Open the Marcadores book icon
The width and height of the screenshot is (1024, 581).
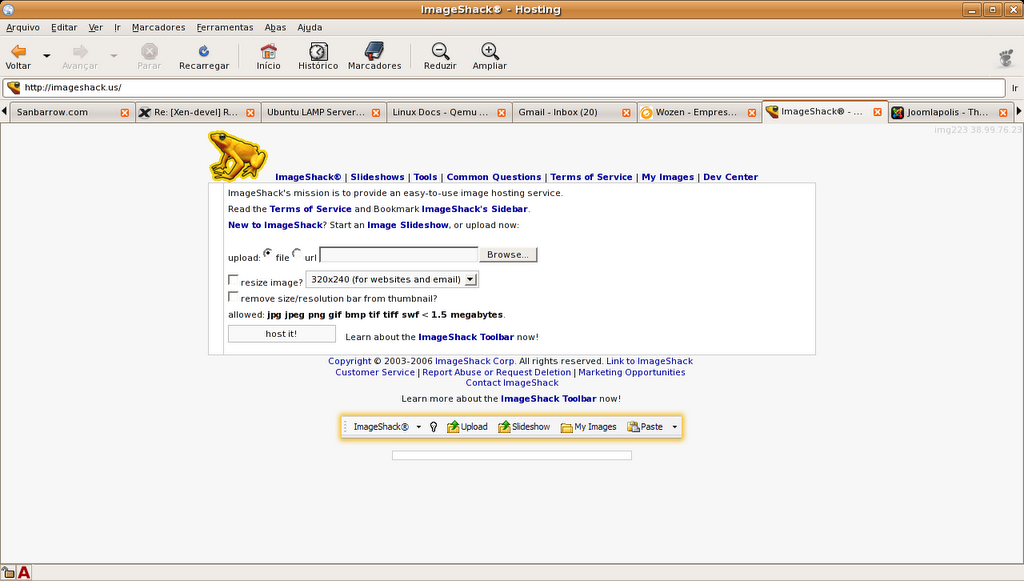(374, 51)
